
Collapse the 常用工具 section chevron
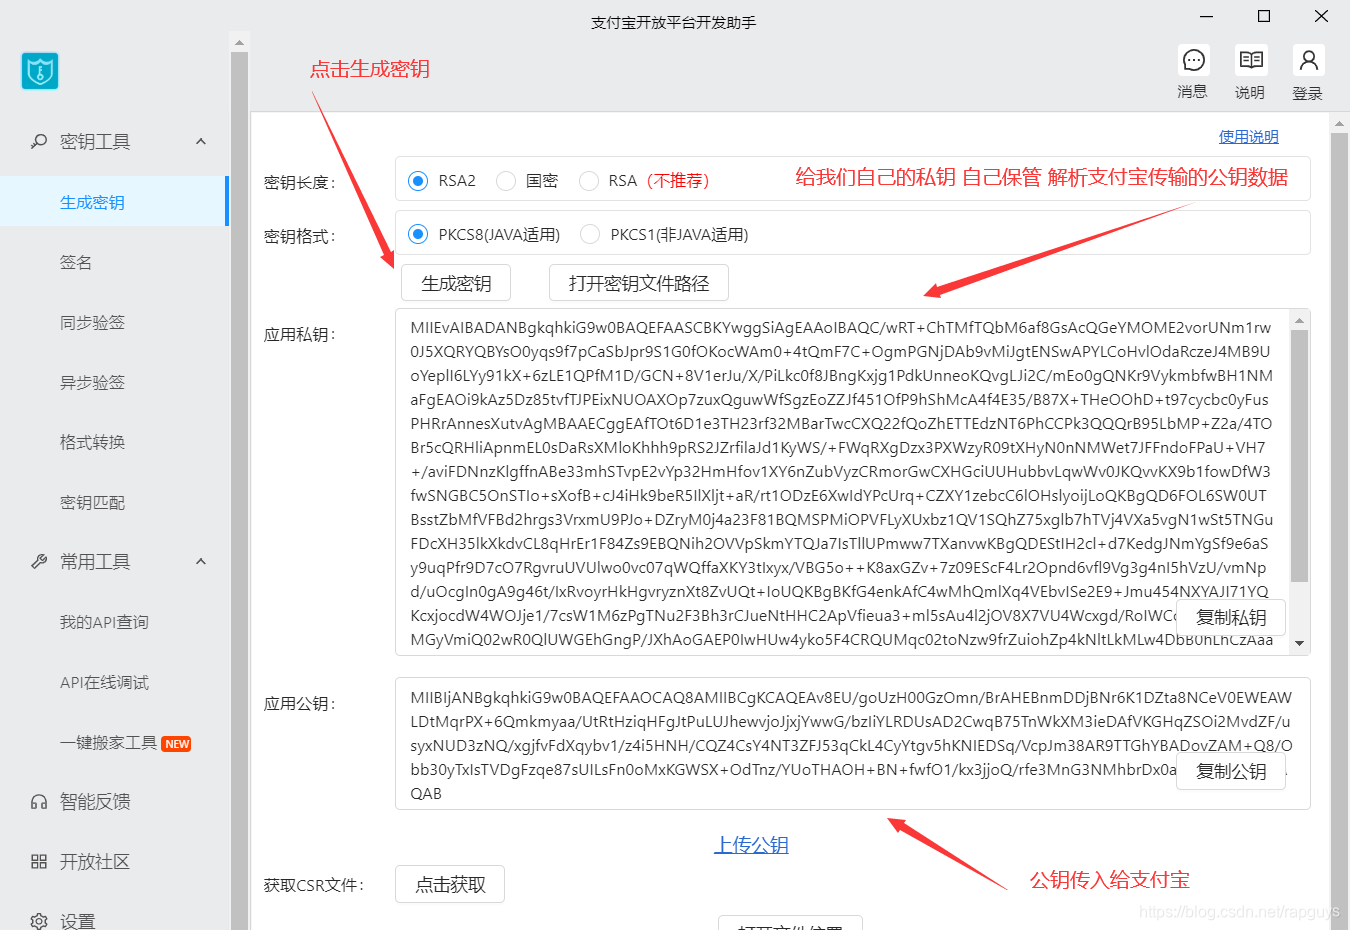pyautogui.click(x=201, y=562)
